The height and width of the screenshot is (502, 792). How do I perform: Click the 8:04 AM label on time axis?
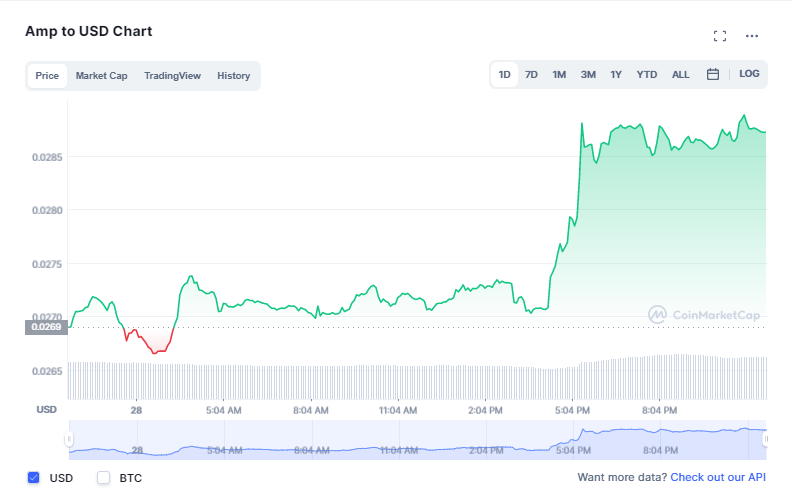(x=311, y=411)
